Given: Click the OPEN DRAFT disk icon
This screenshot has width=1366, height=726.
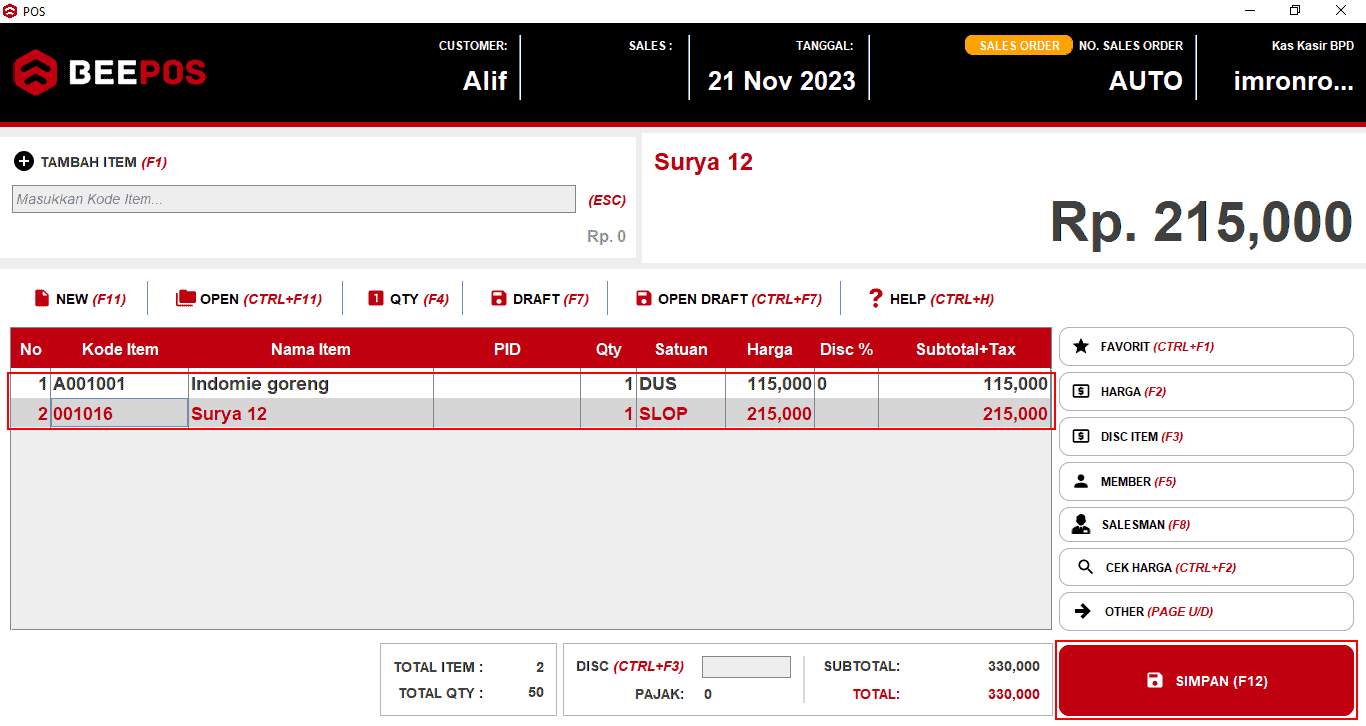Looking at the screenshot, I should (644, 298).
